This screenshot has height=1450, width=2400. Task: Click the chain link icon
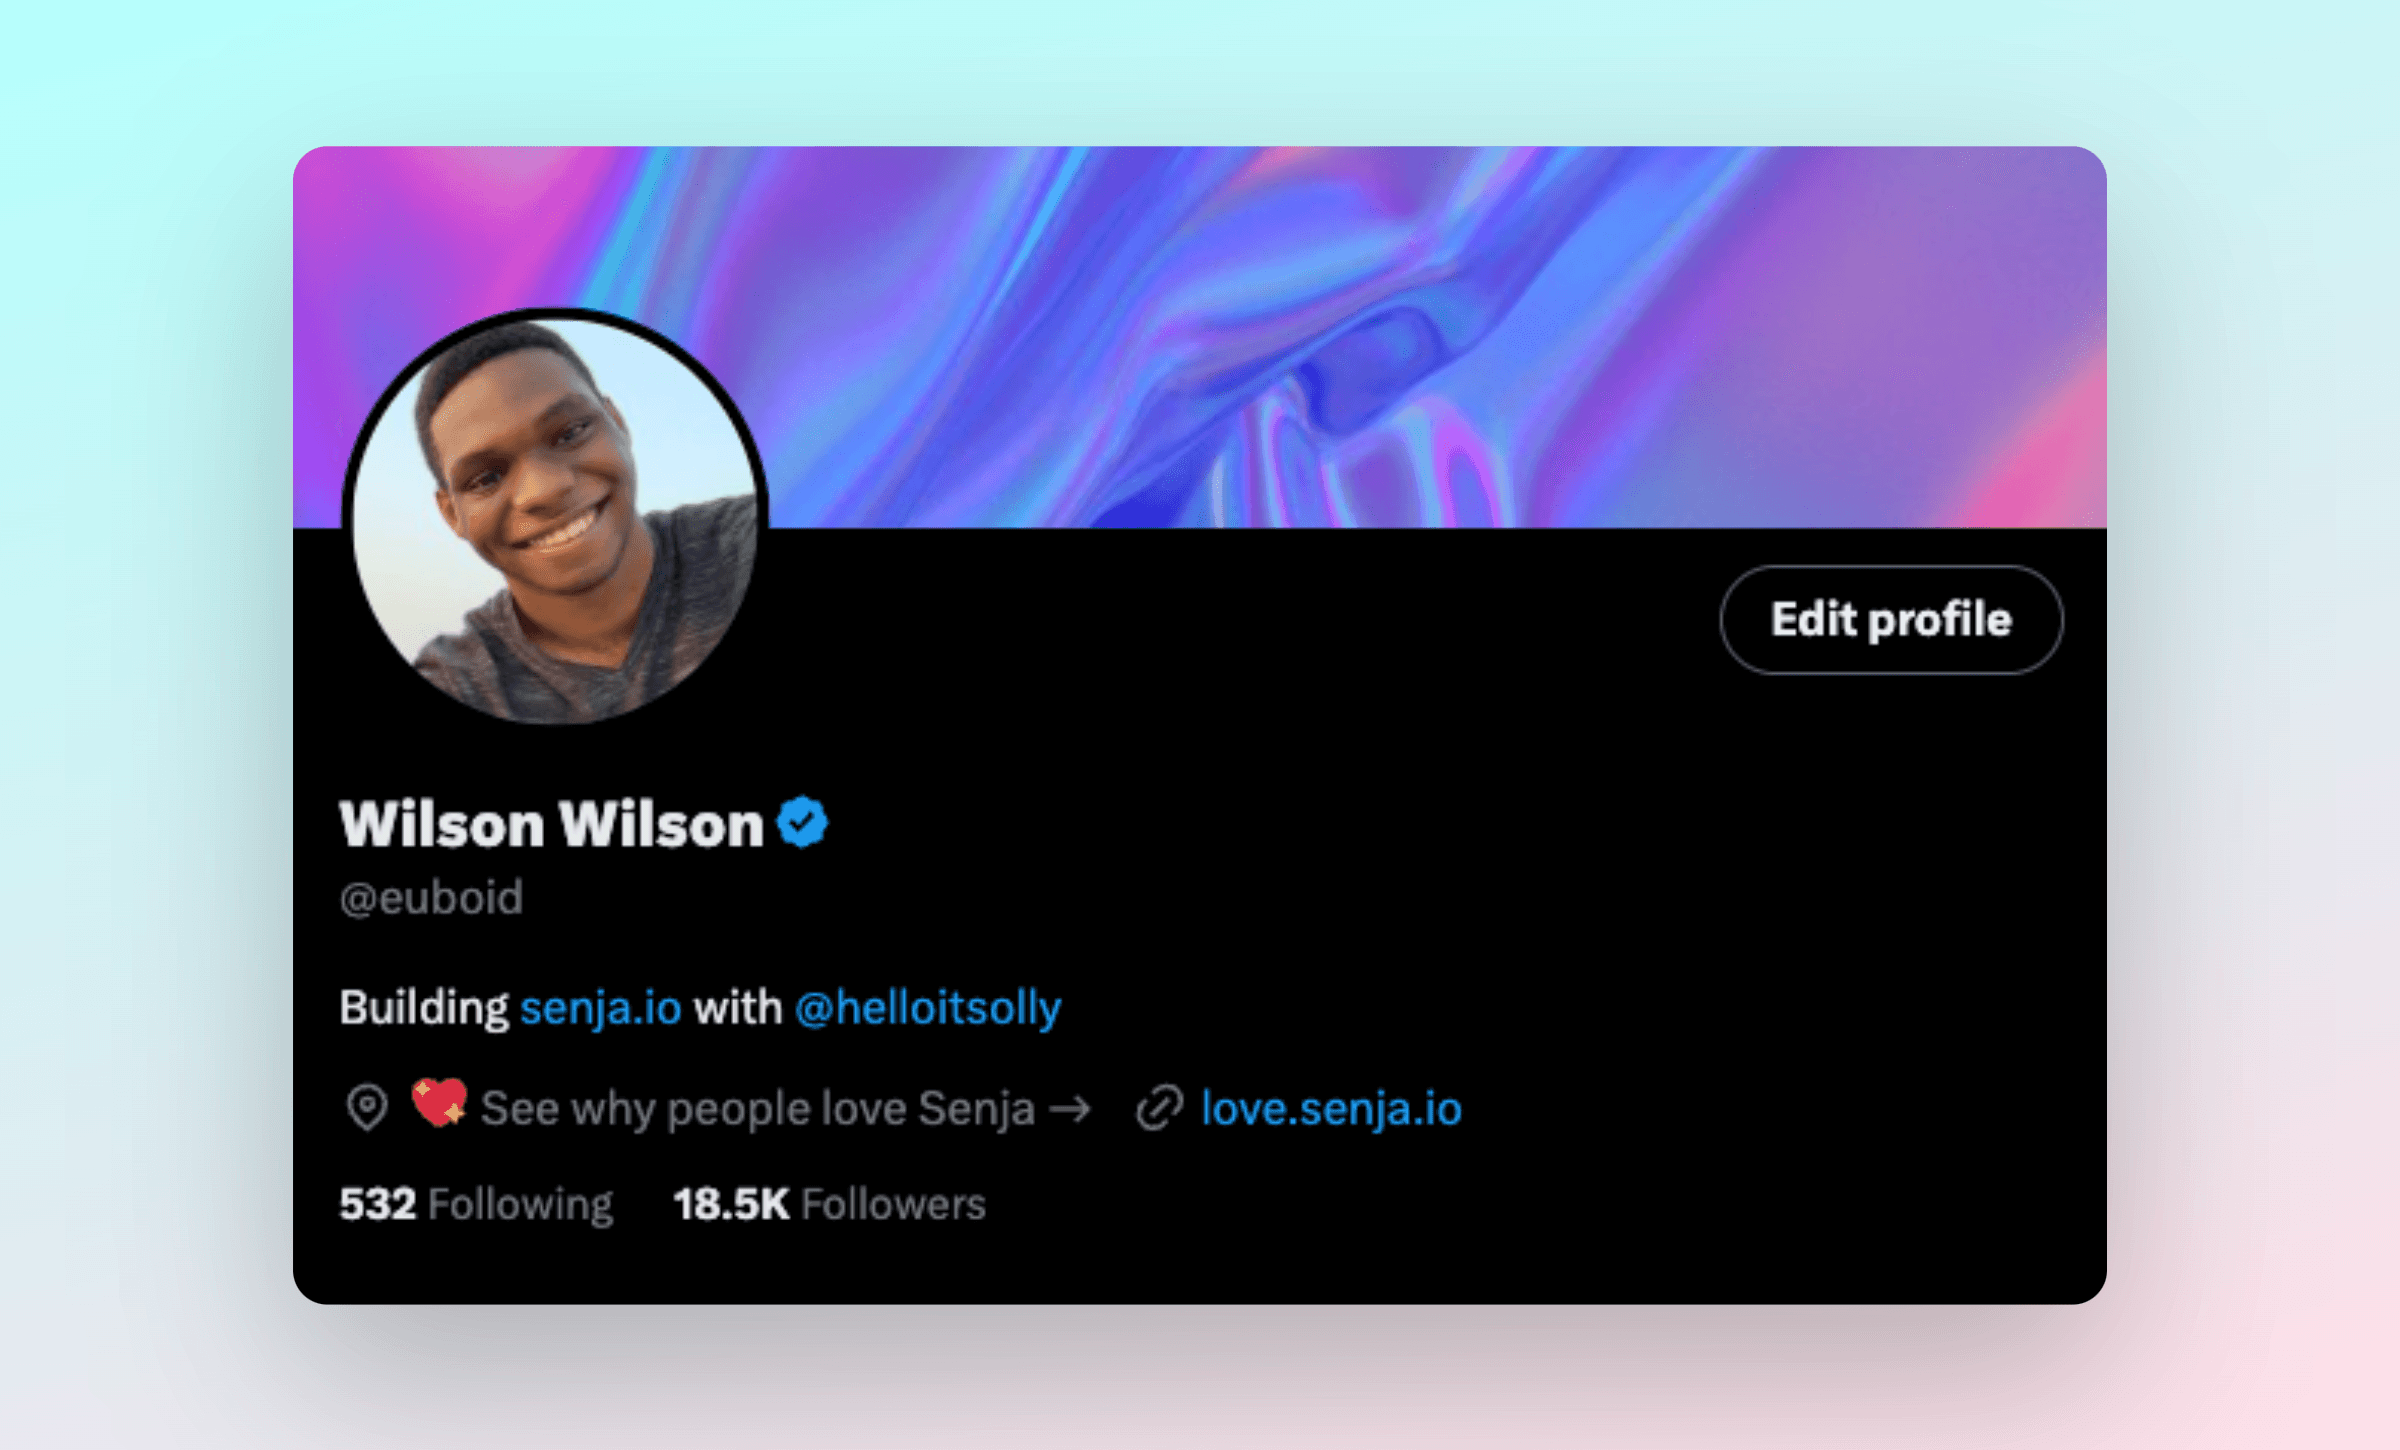click(1160, 1108)
